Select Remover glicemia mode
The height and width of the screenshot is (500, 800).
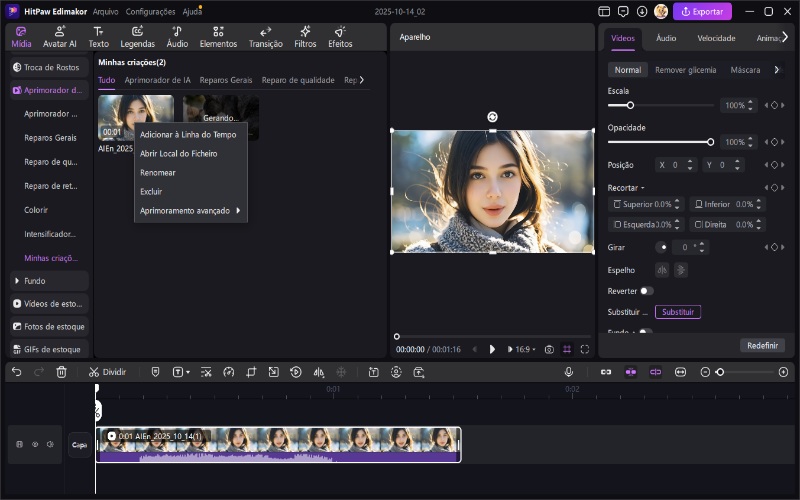[x=685, y=70]
